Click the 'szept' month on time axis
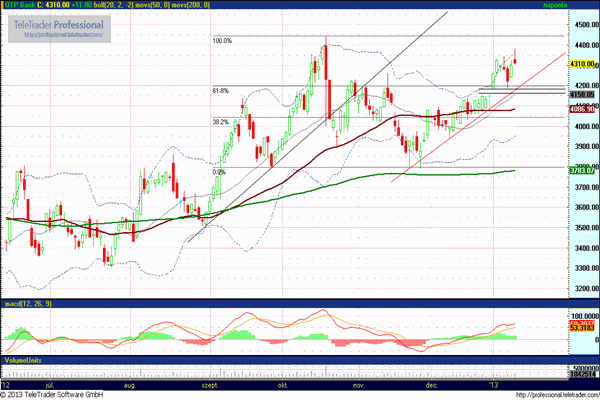This screenshot has width=600, height=400. coord(208,383)
